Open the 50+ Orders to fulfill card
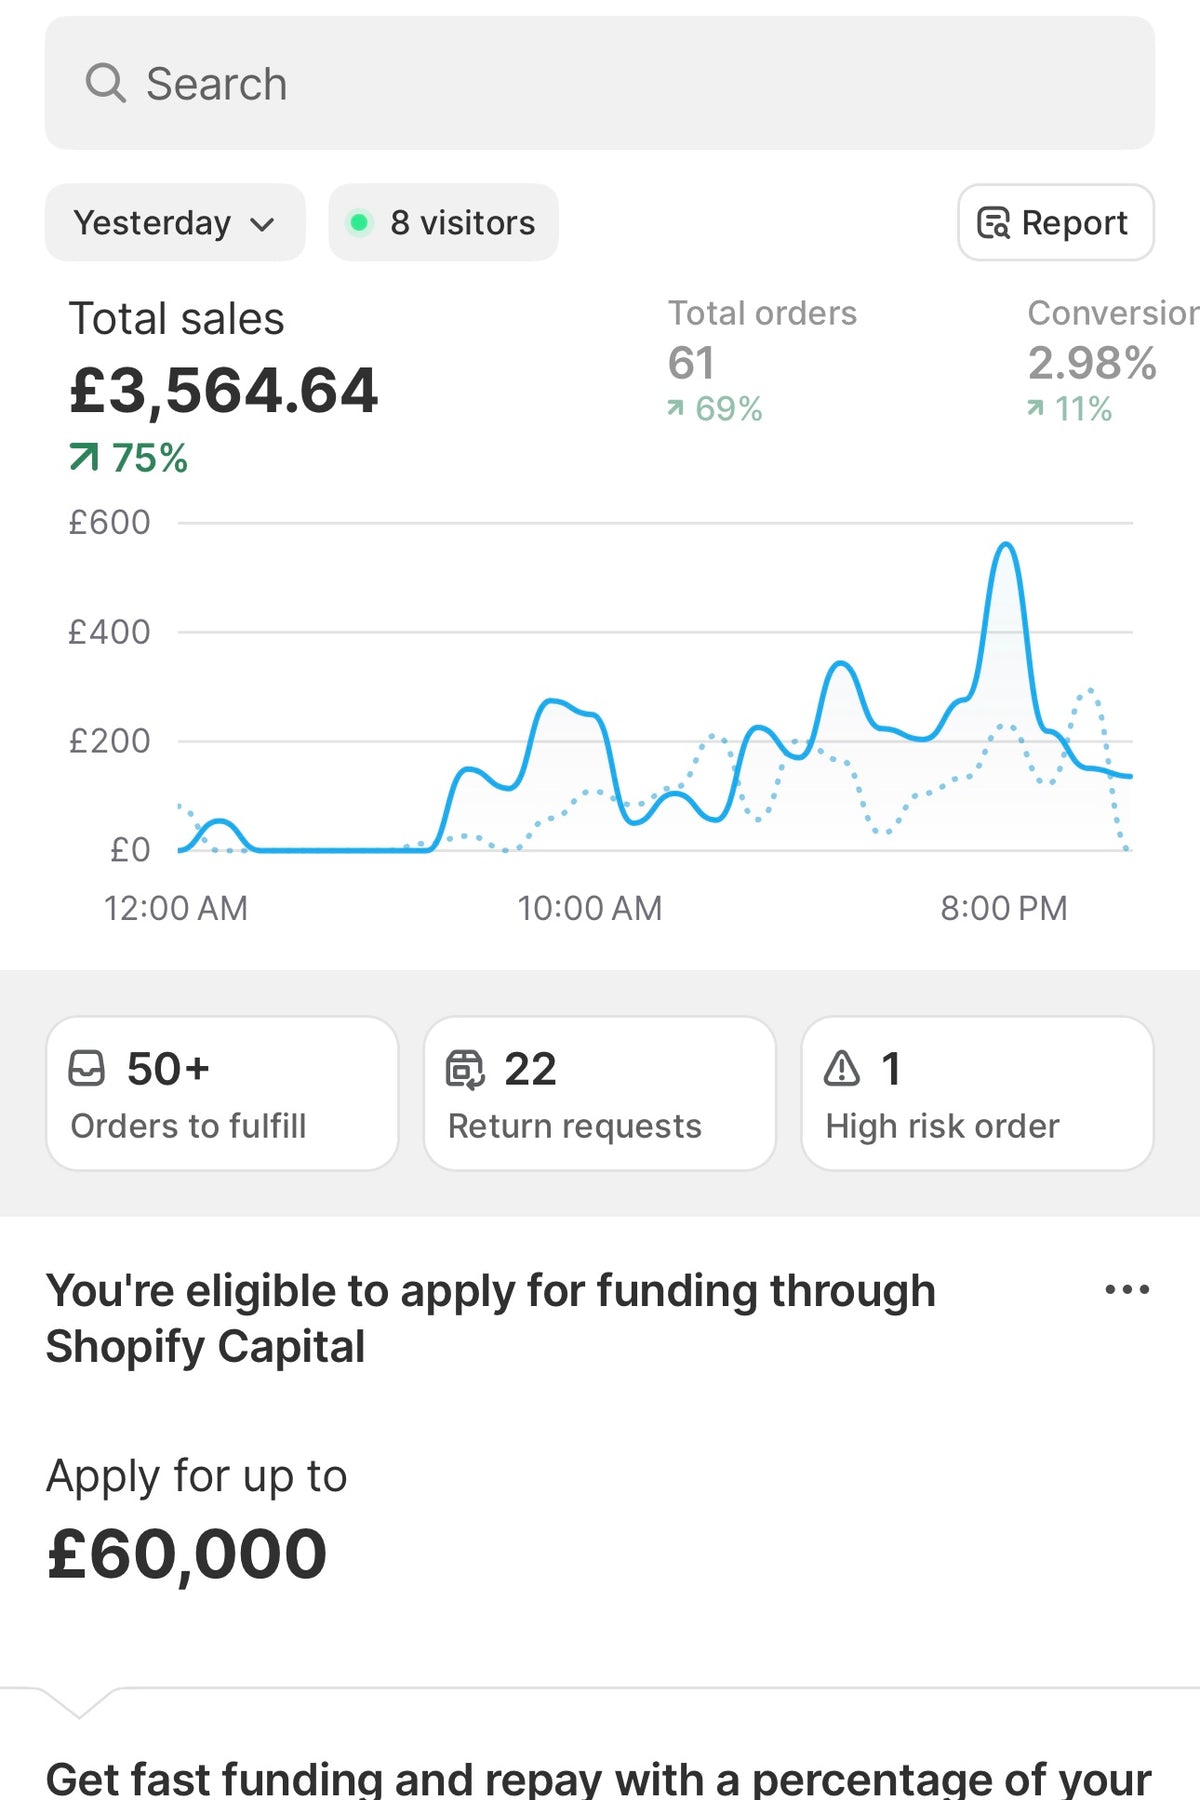1200x1800 pixels. click(x=222, y=1094)
